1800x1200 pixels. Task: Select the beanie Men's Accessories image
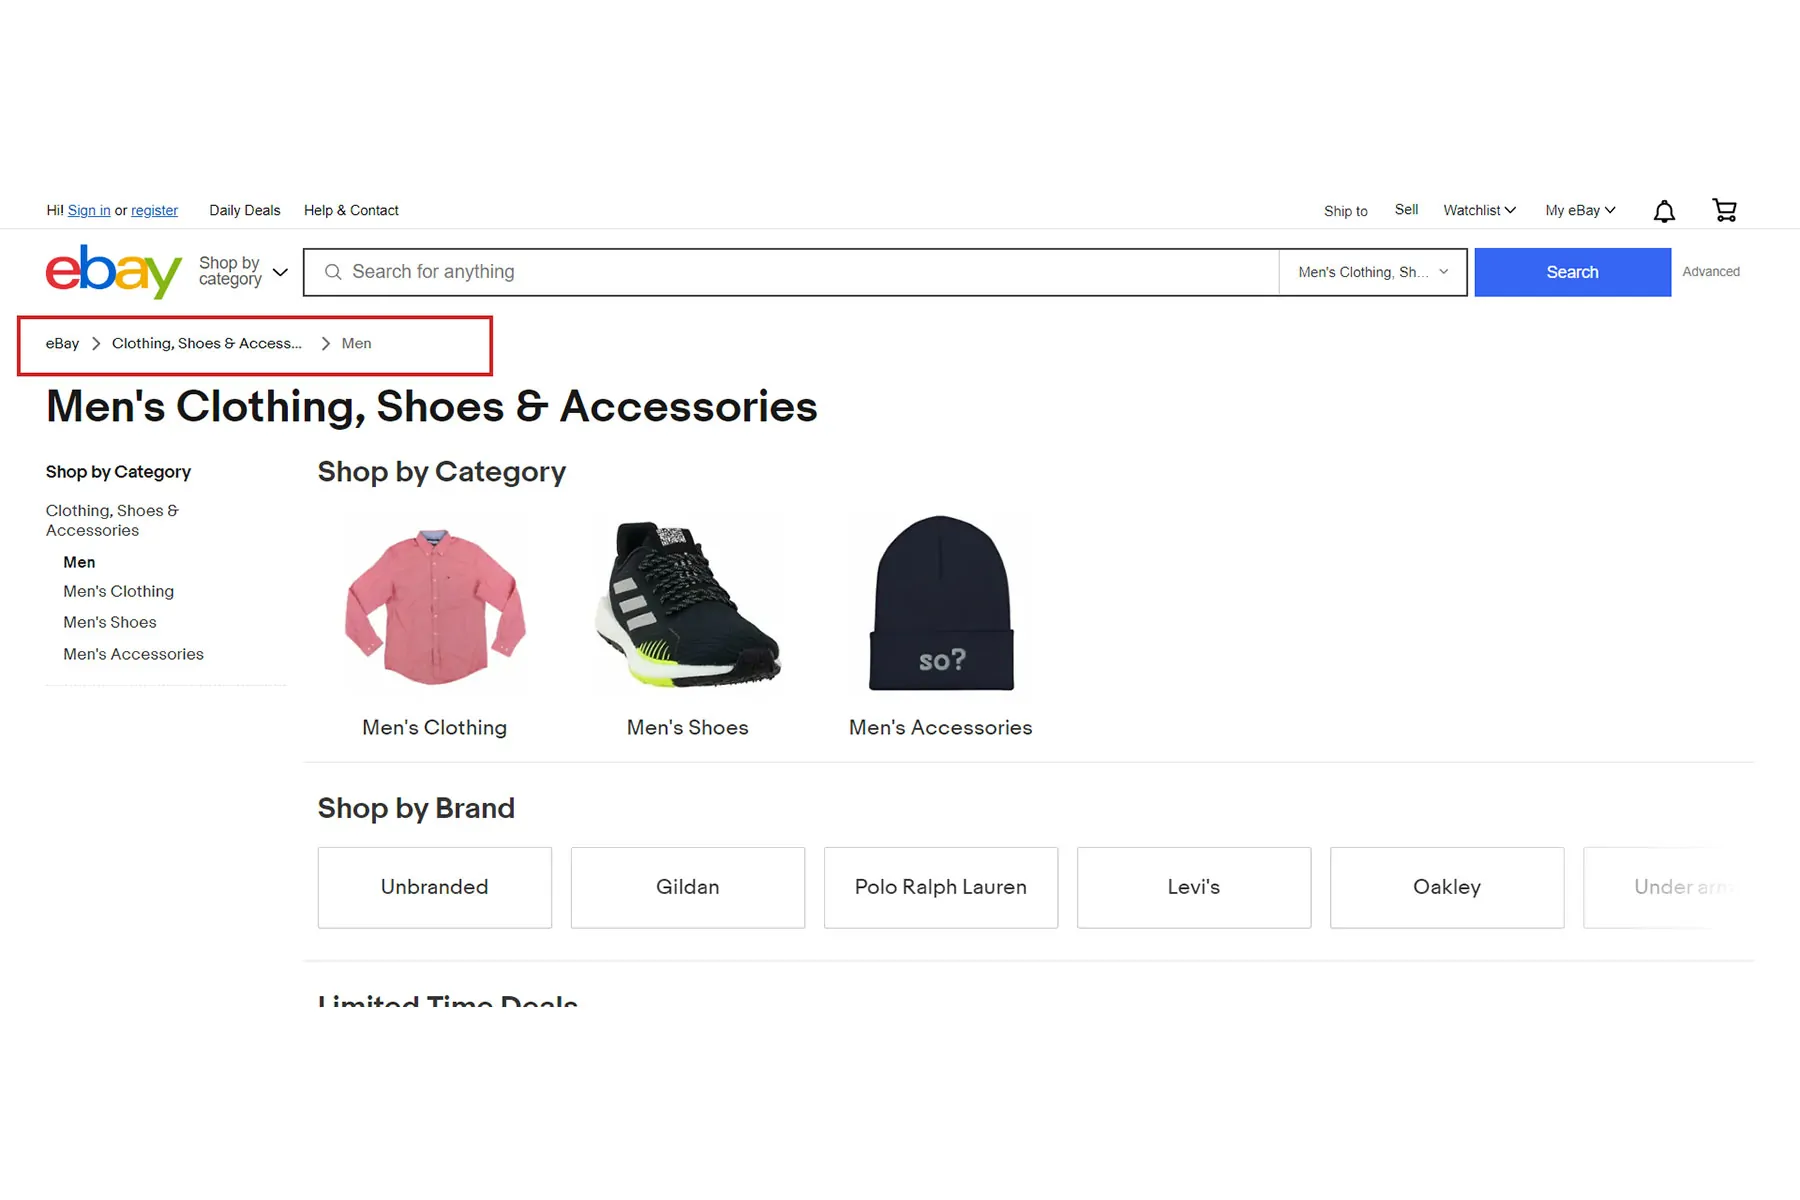[x=941, y=604]
